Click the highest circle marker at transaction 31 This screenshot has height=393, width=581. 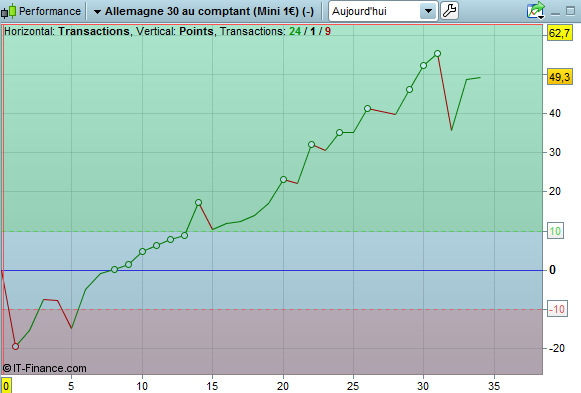(438, 54)
